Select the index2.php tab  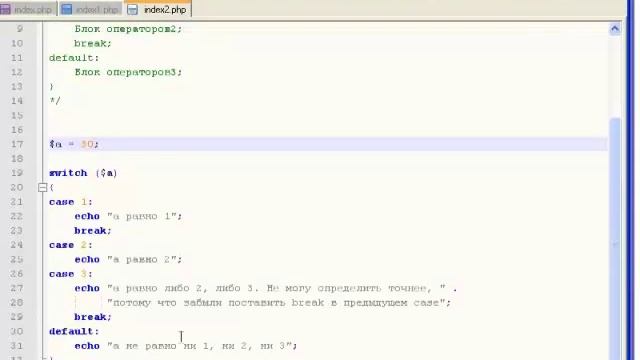click(158, 9)
